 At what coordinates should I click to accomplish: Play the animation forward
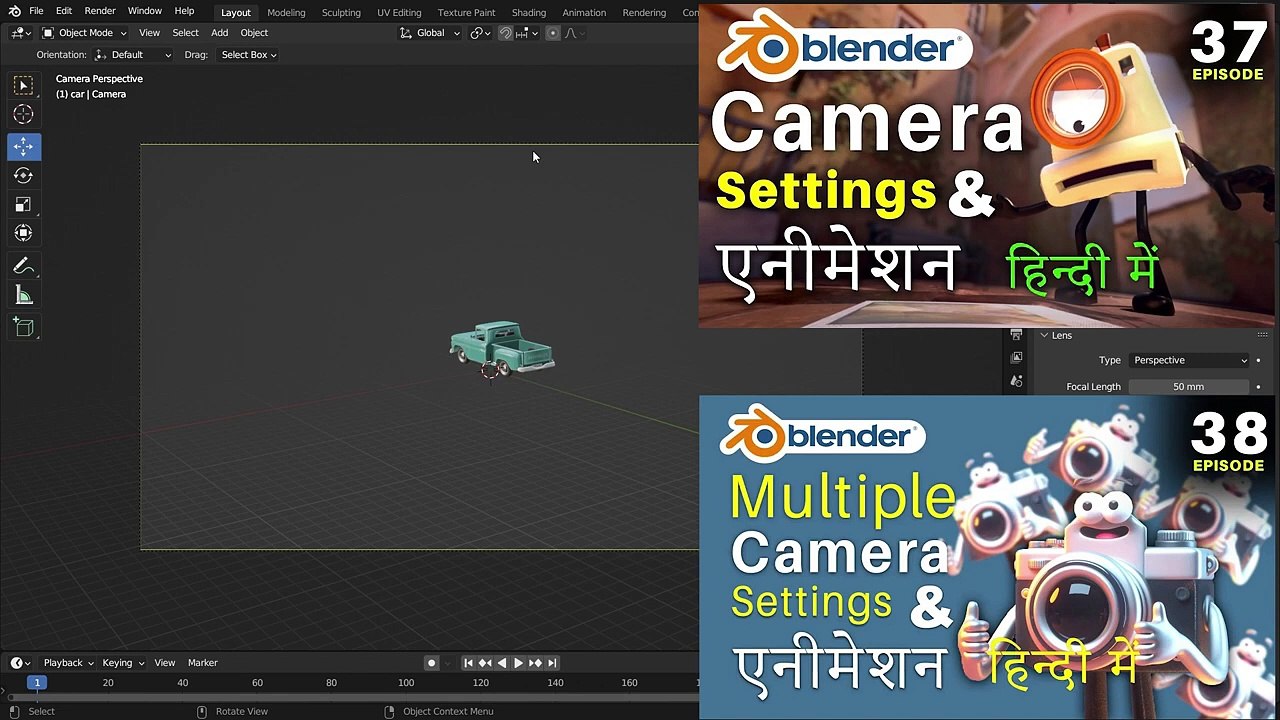[x=518, y=663]
